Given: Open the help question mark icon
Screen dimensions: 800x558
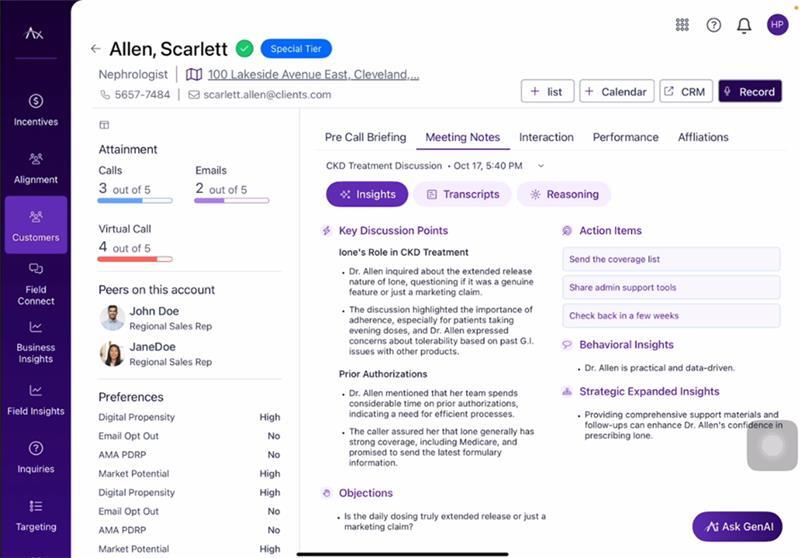Looking at the screenshot, I should pyautogui.click(x=713, y=25).
